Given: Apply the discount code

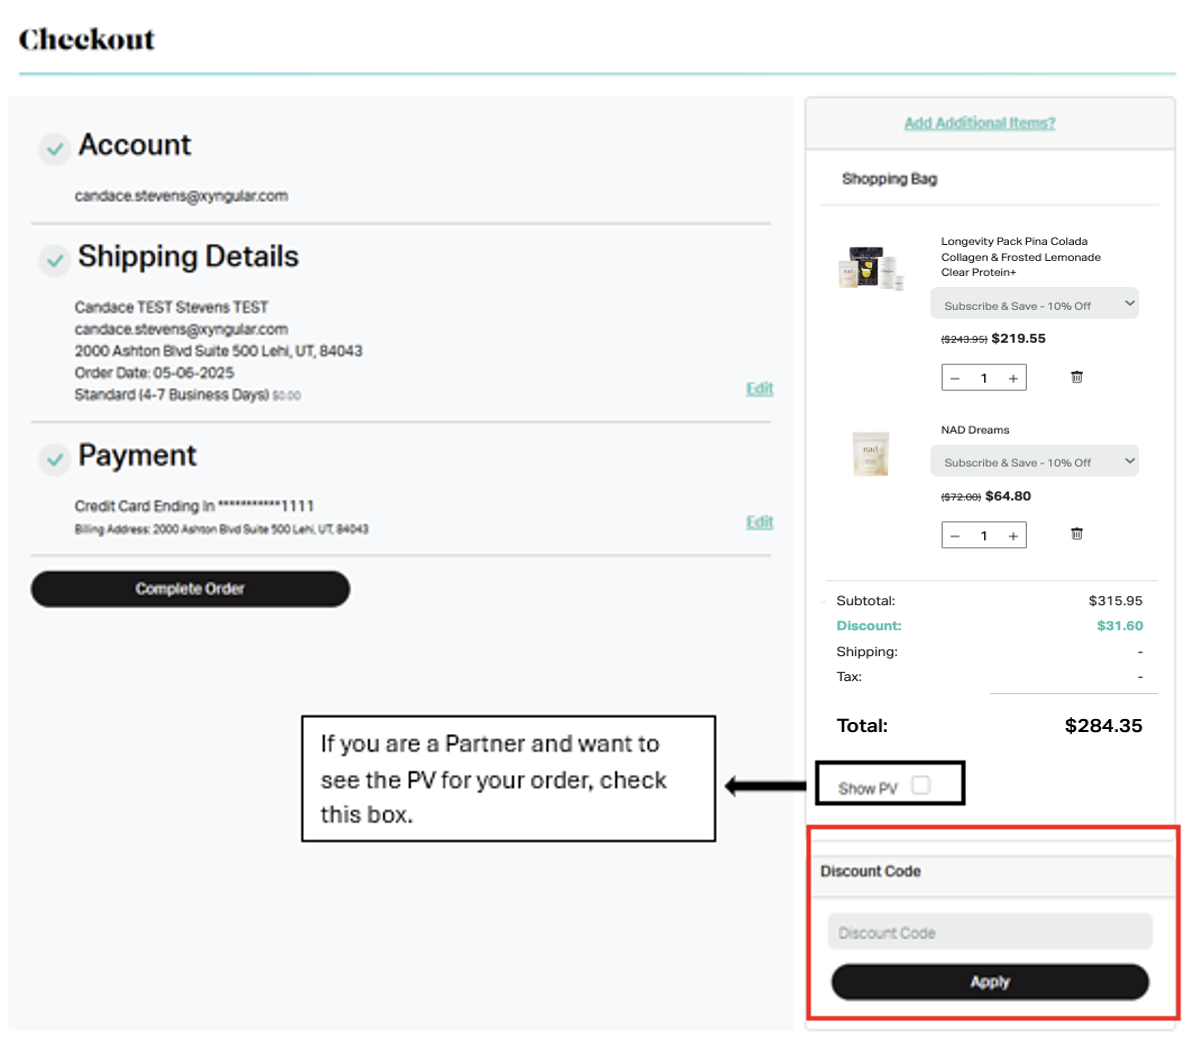Looking at the screenshot, I should click(x=990, y=982).
